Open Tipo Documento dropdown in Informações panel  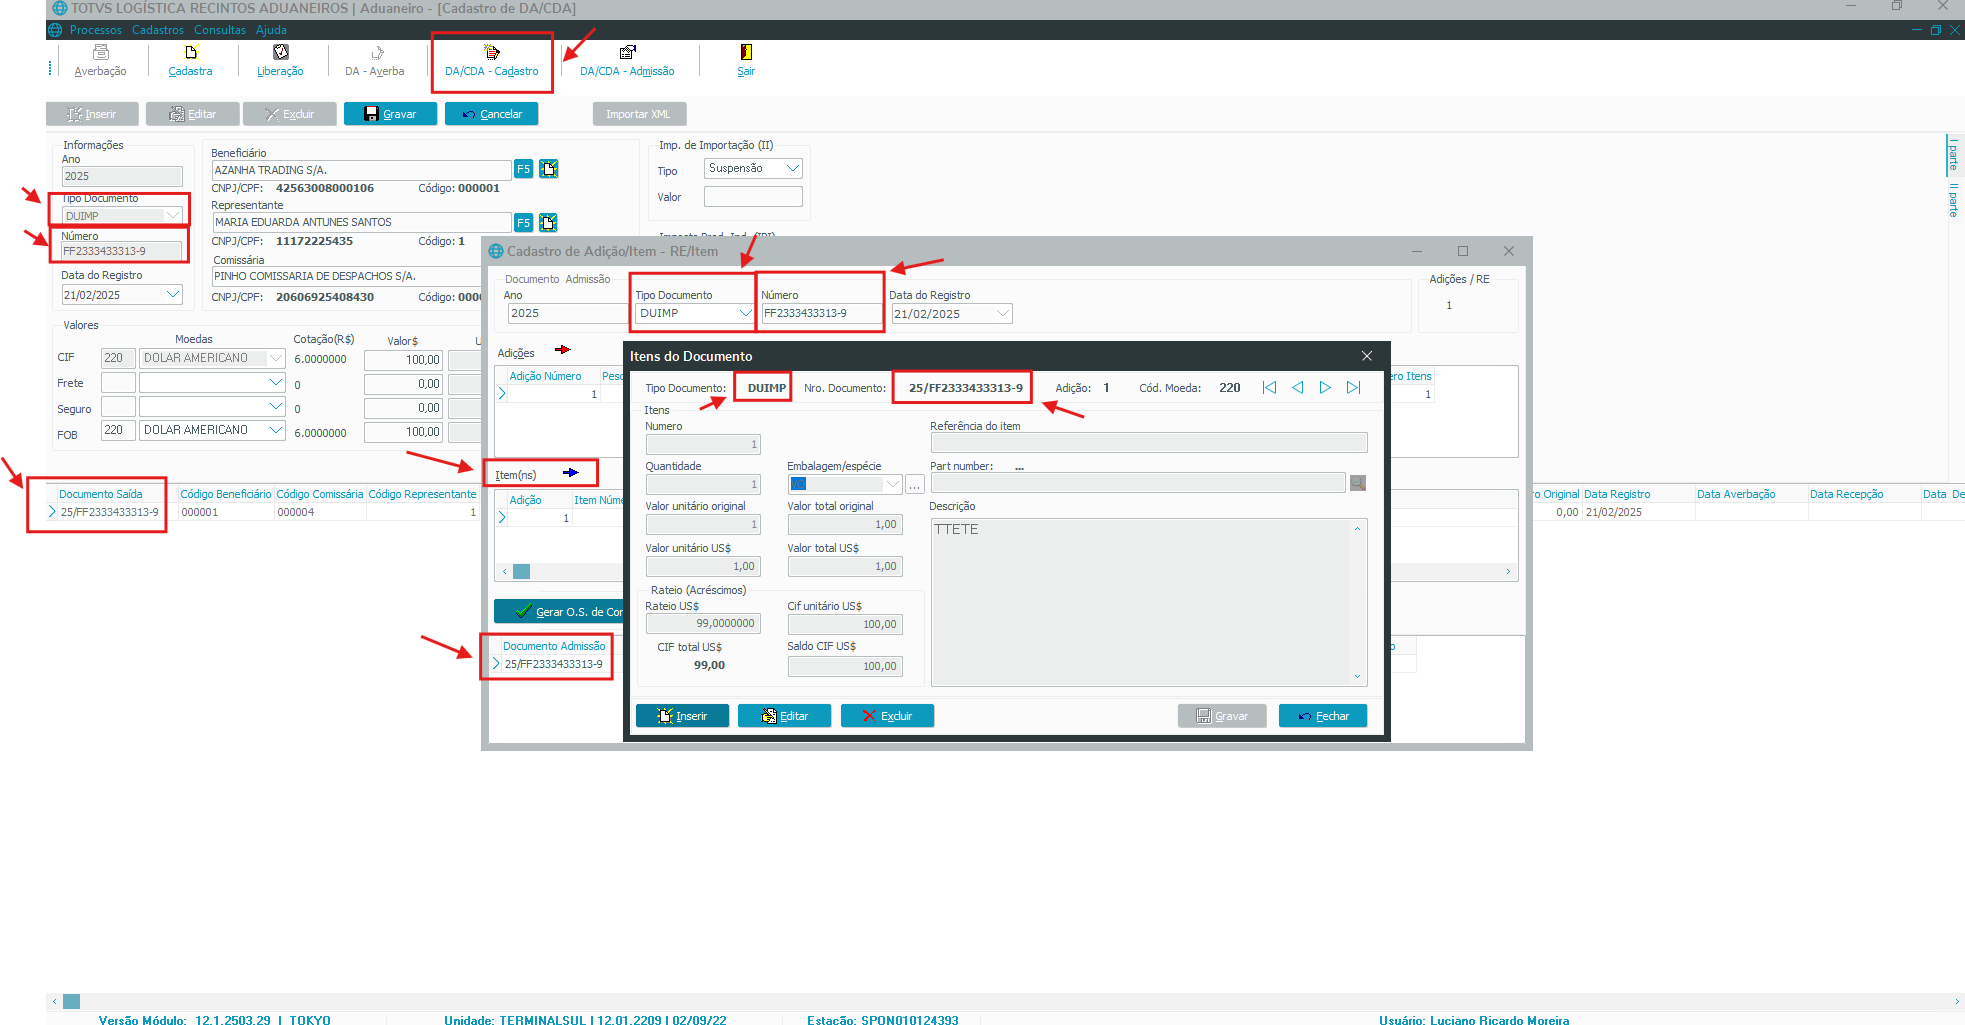point(173,215)
